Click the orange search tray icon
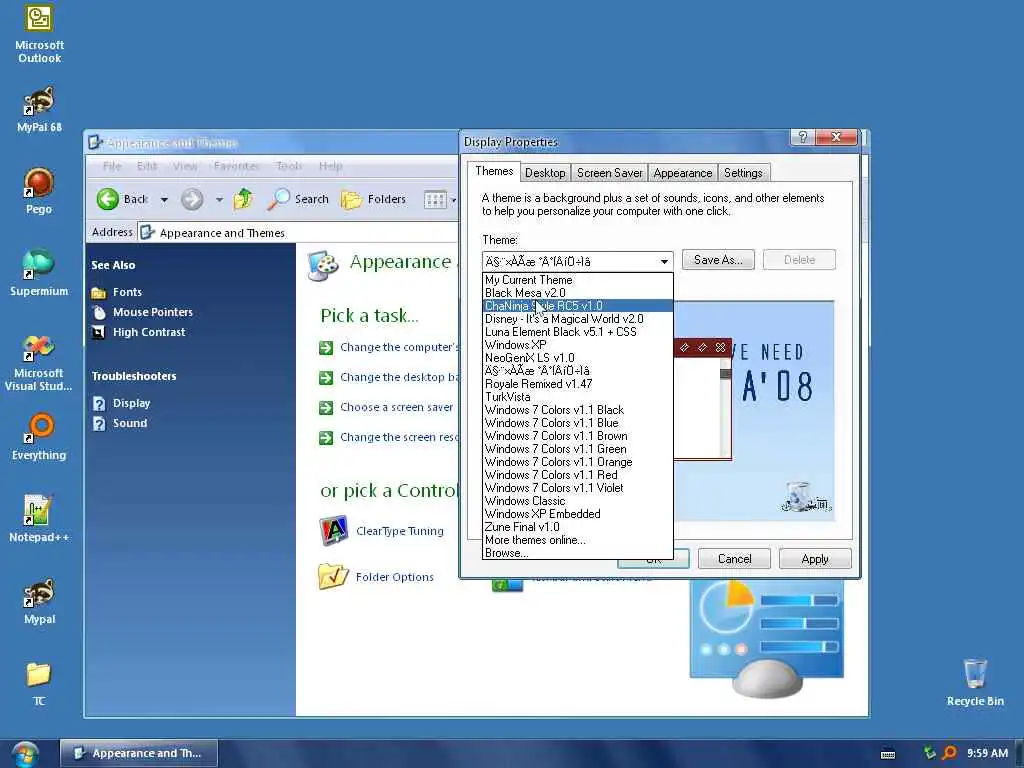 click(x=949, y=753)
